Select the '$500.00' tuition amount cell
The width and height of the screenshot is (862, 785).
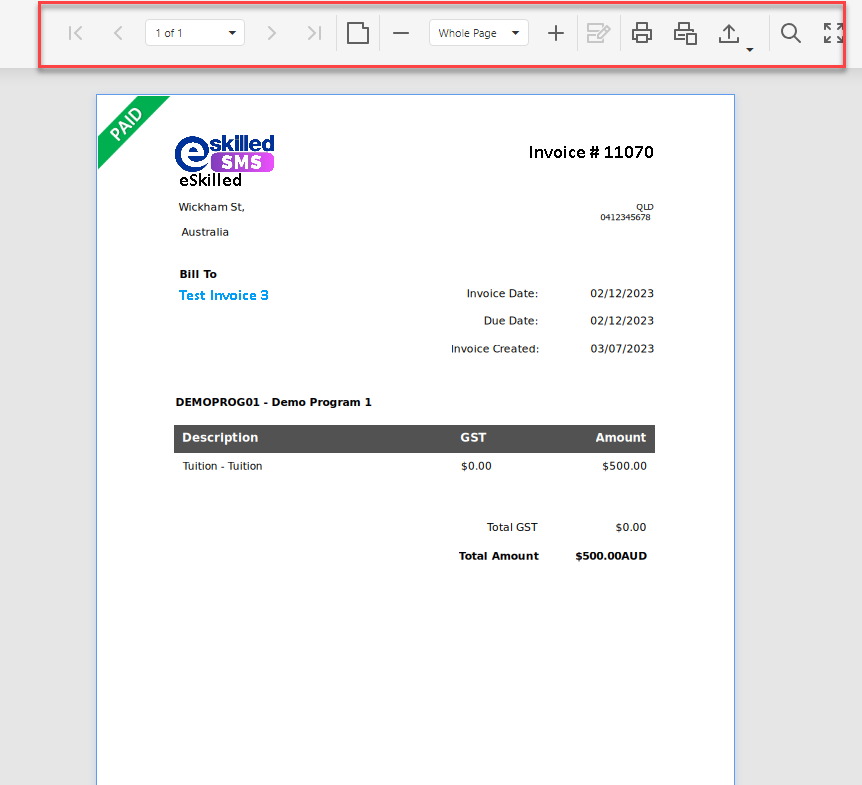point(625,466)
